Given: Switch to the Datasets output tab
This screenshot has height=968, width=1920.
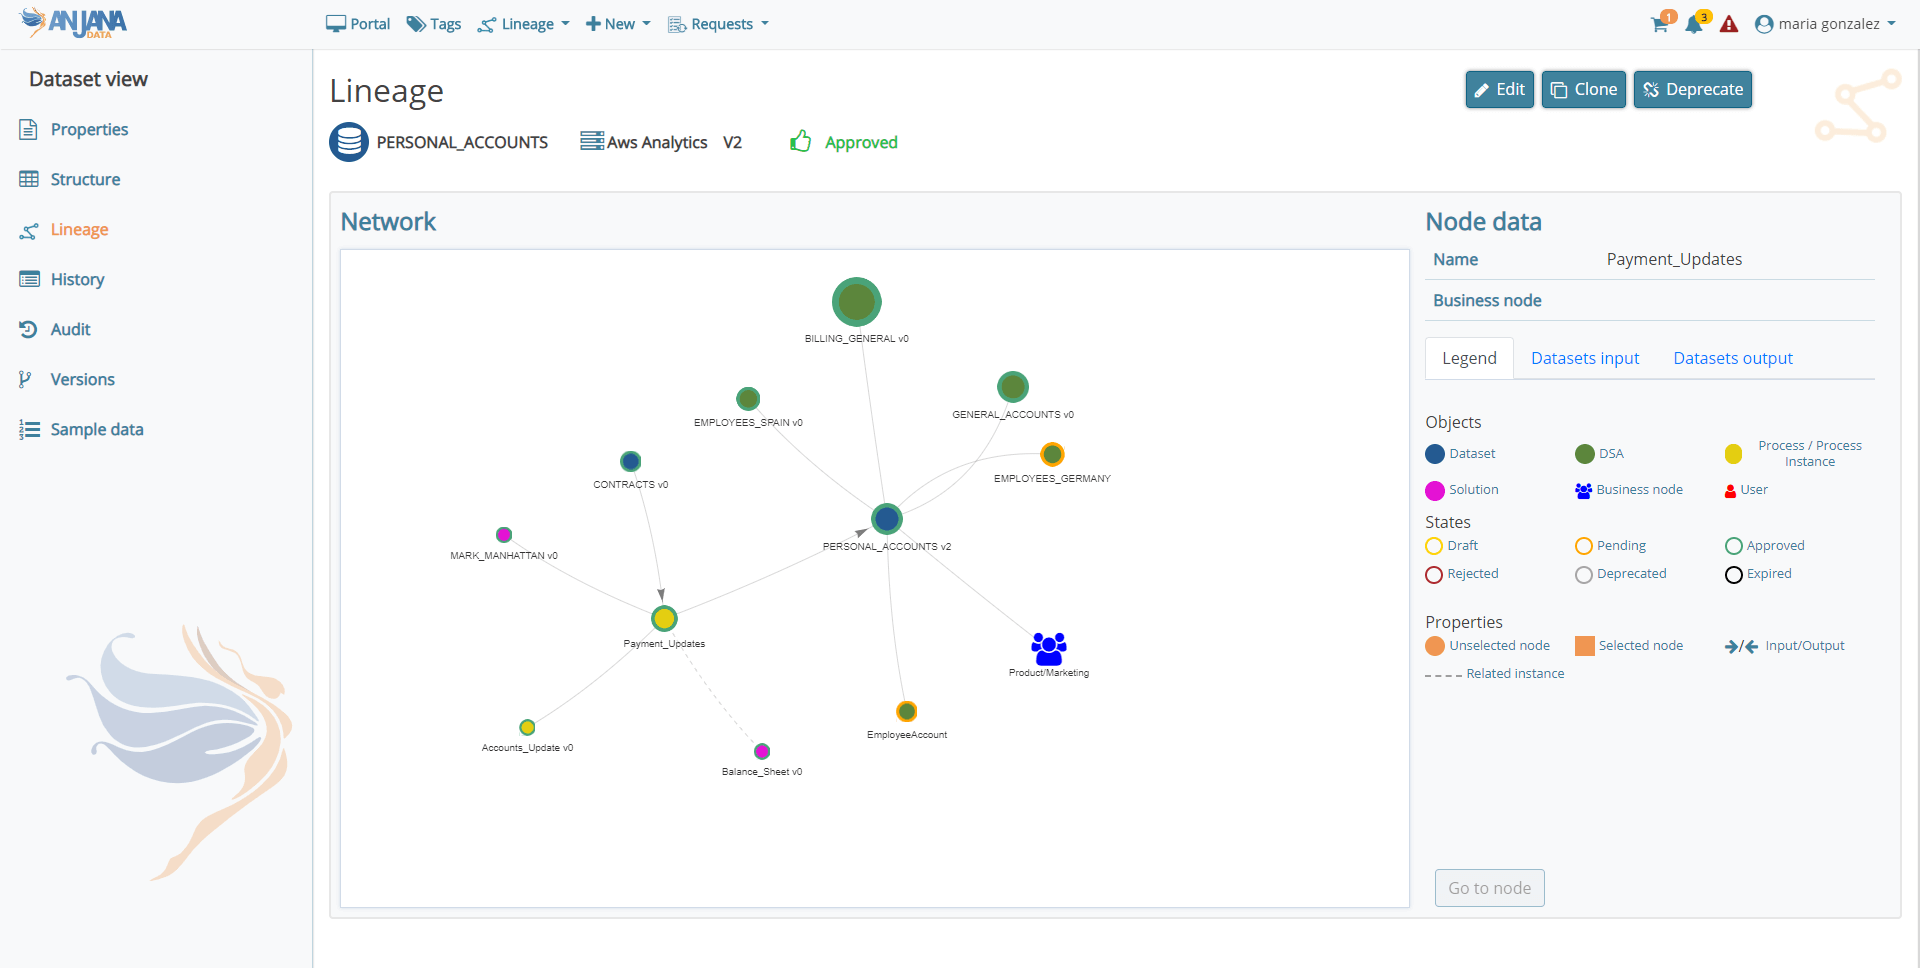Looking at the screenshot, I should point(1732,358).
